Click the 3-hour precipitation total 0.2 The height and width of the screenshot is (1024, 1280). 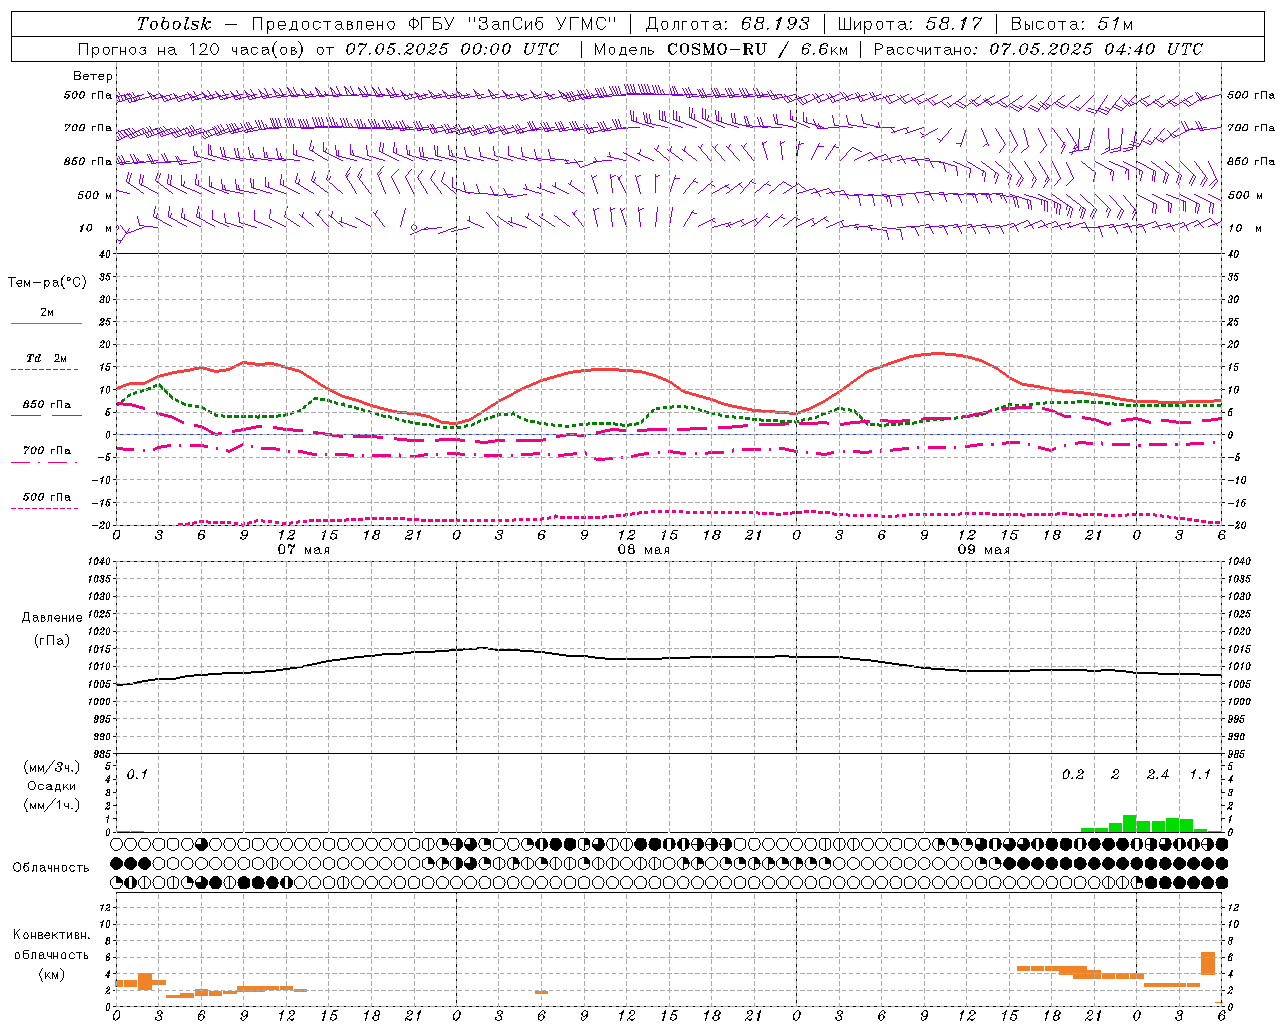coord(1073,775)
